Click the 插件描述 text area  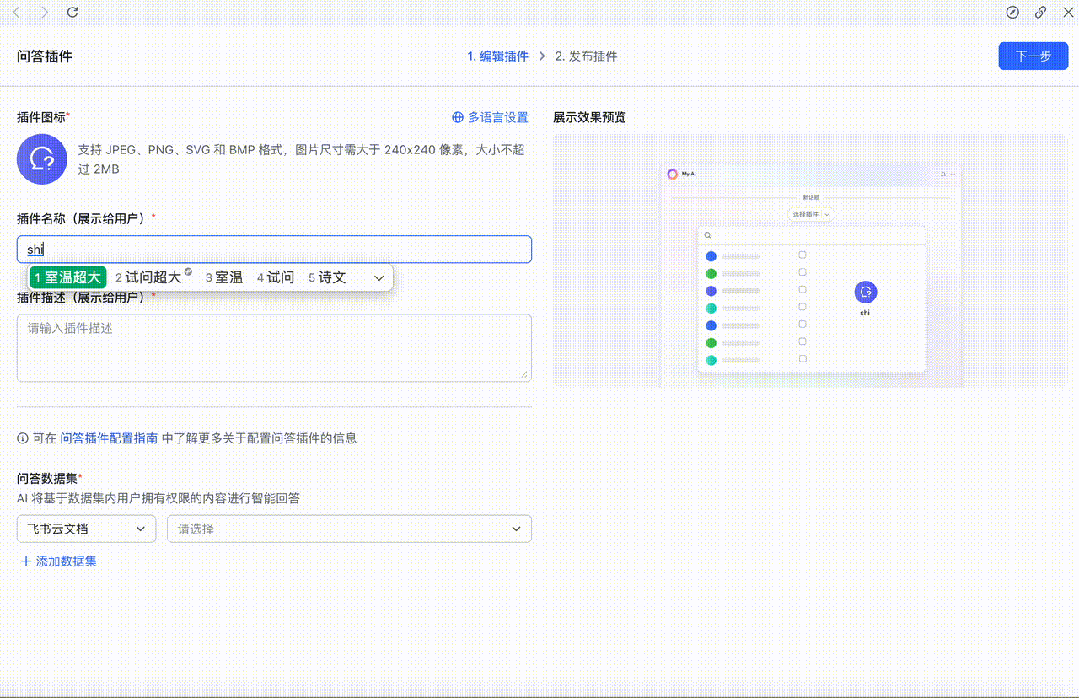click(x=274, y=348)
